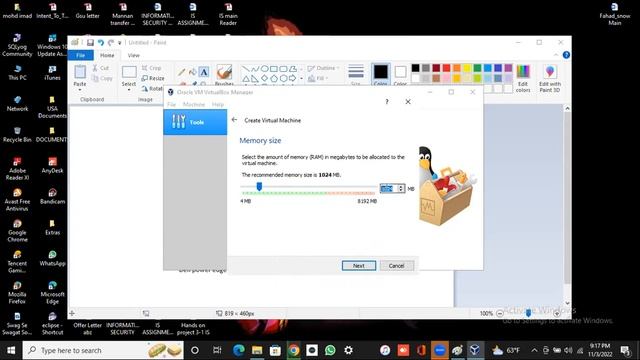
Task: Open Settings gear in the taskbar
Action: (348, 350)
